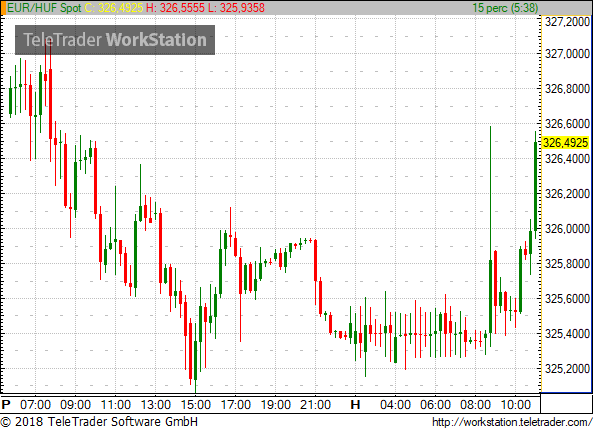The width and height of the screenshot is (593, 431).
Task: Click the P day marker on time axis
Action: pyautogui.click(x=6, y=405)
